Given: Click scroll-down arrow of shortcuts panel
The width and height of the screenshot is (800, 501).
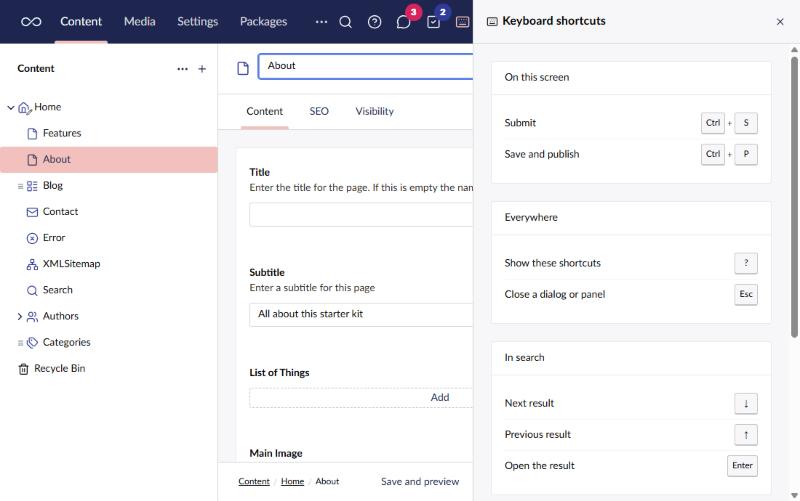Looking at the screenshot, I should pyautogui.click(x=794, y=495).
